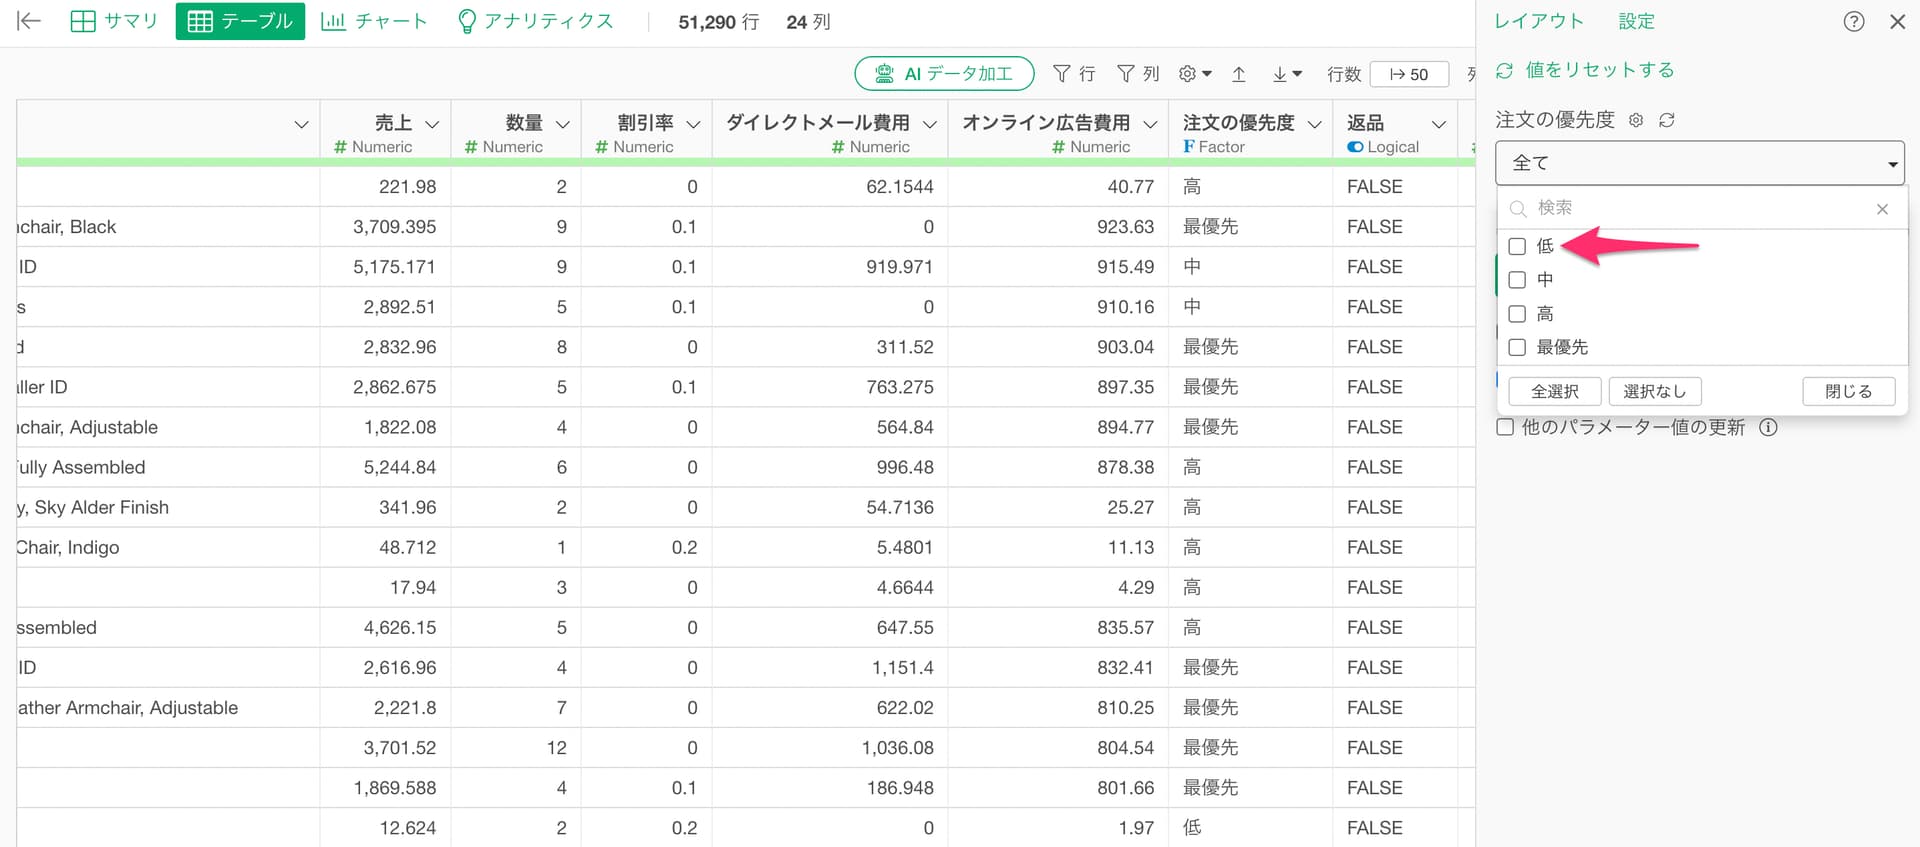Open the アナリティクス tab

tap(534, 21)
